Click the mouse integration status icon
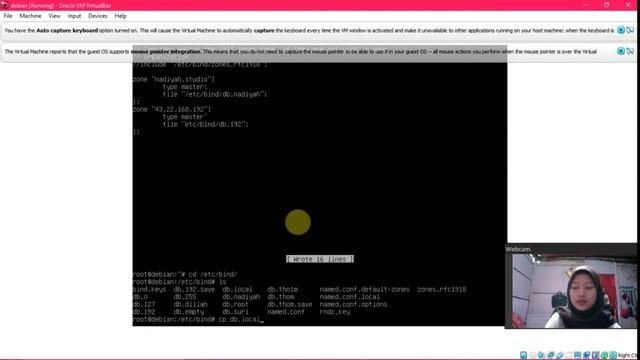 604,355
